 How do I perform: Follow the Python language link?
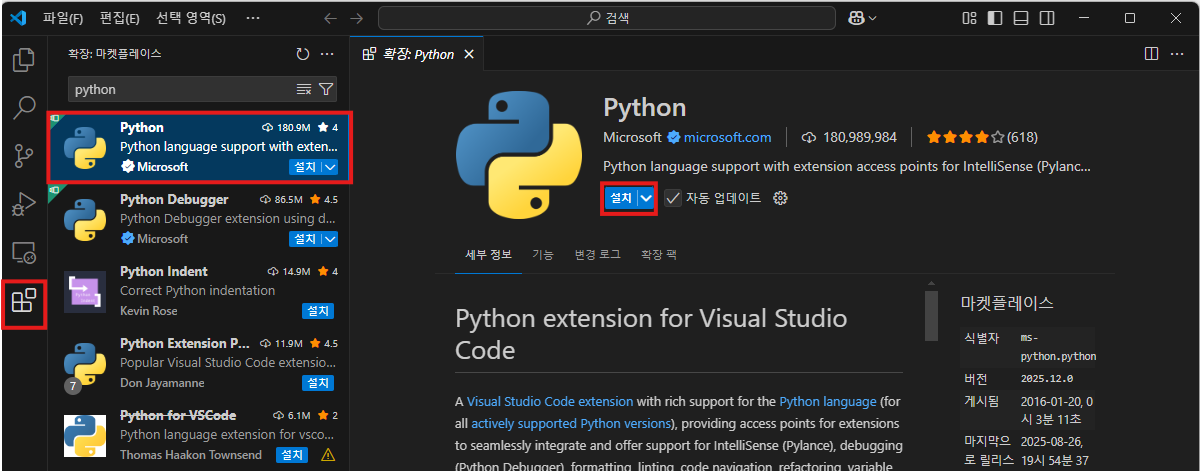click(827, 401)
